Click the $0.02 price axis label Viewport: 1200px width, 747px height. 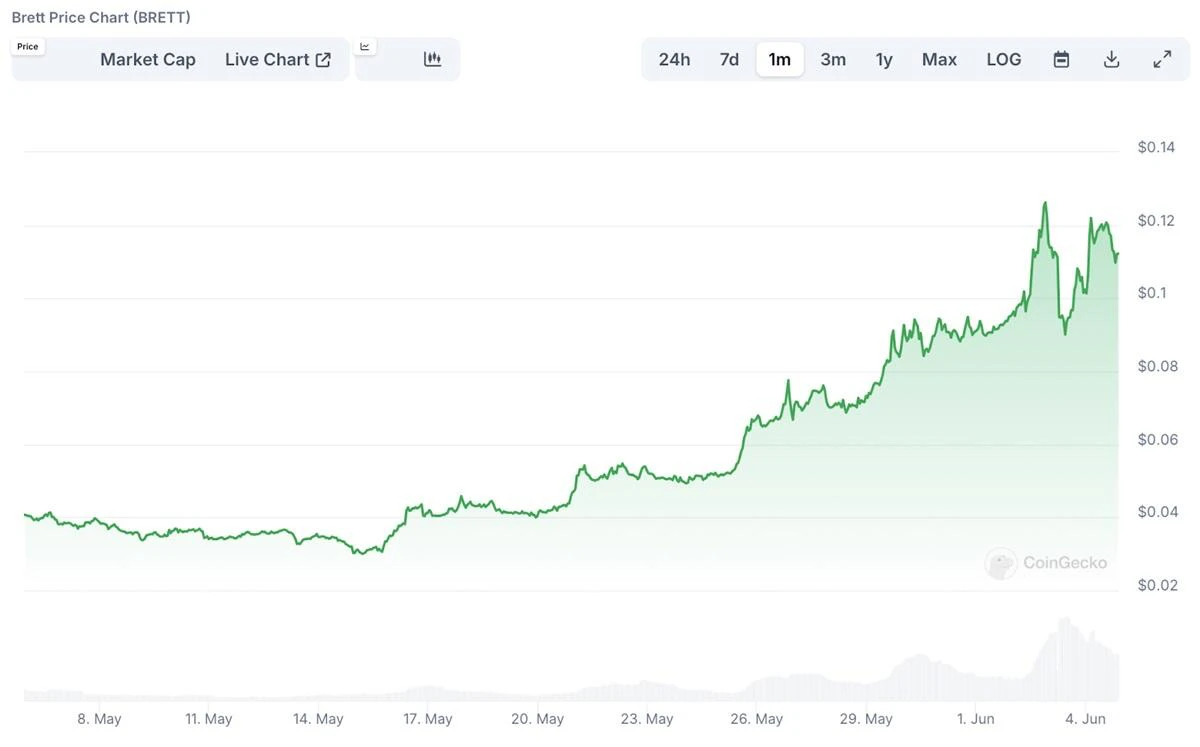1158,585
